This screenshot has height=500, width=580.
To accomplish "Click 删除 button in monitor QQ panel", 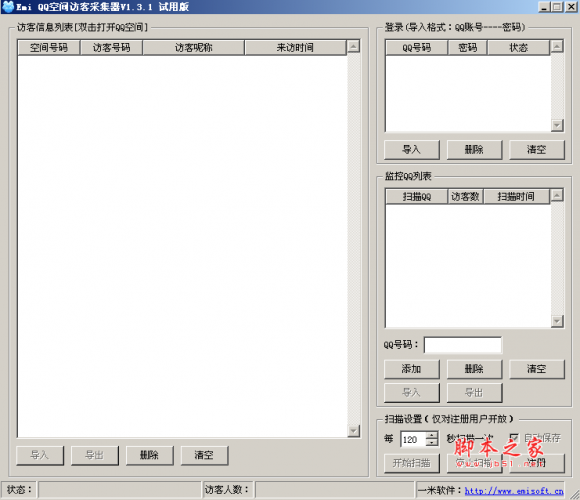I will 474,369.
